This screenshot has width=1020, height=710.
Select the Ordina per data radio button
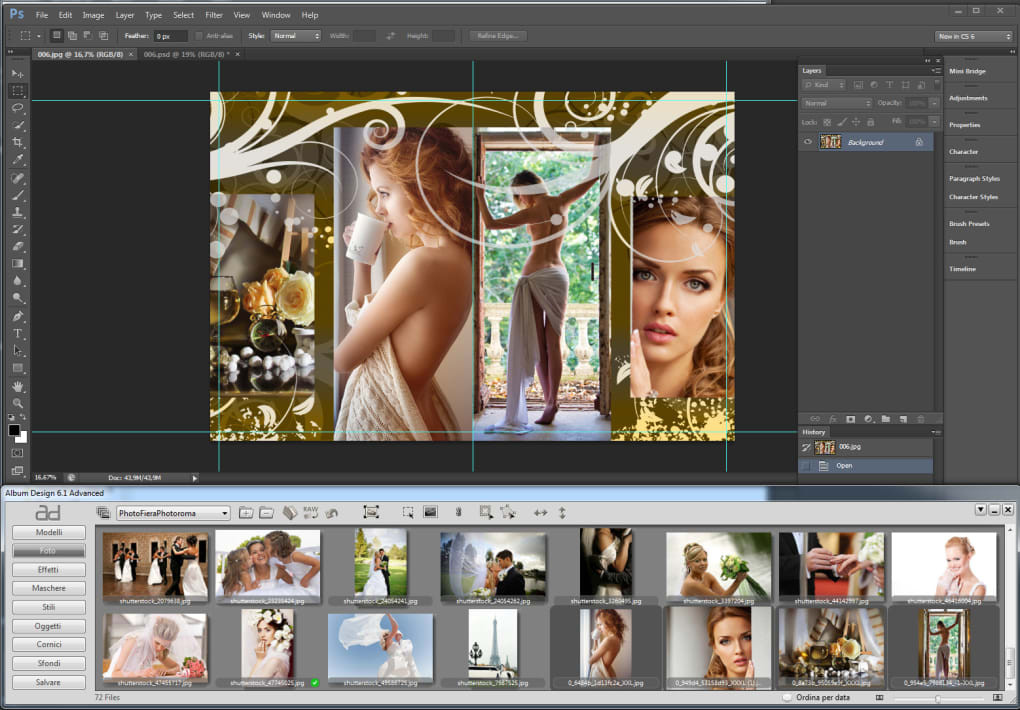pyautogui.click(x=787, y=697)
